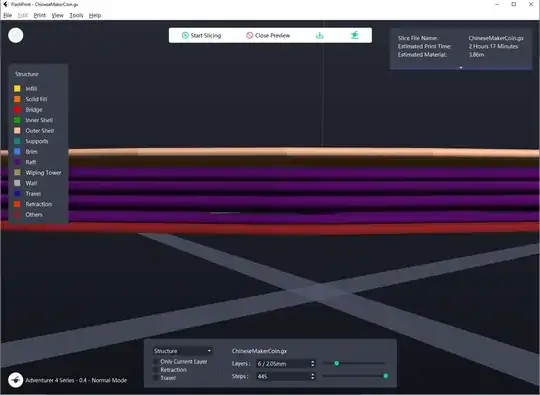The width and height of the screenshot is (540, 395).
Task: Click the send-to-printer icon in the toolbar
Action: [355, 35]
